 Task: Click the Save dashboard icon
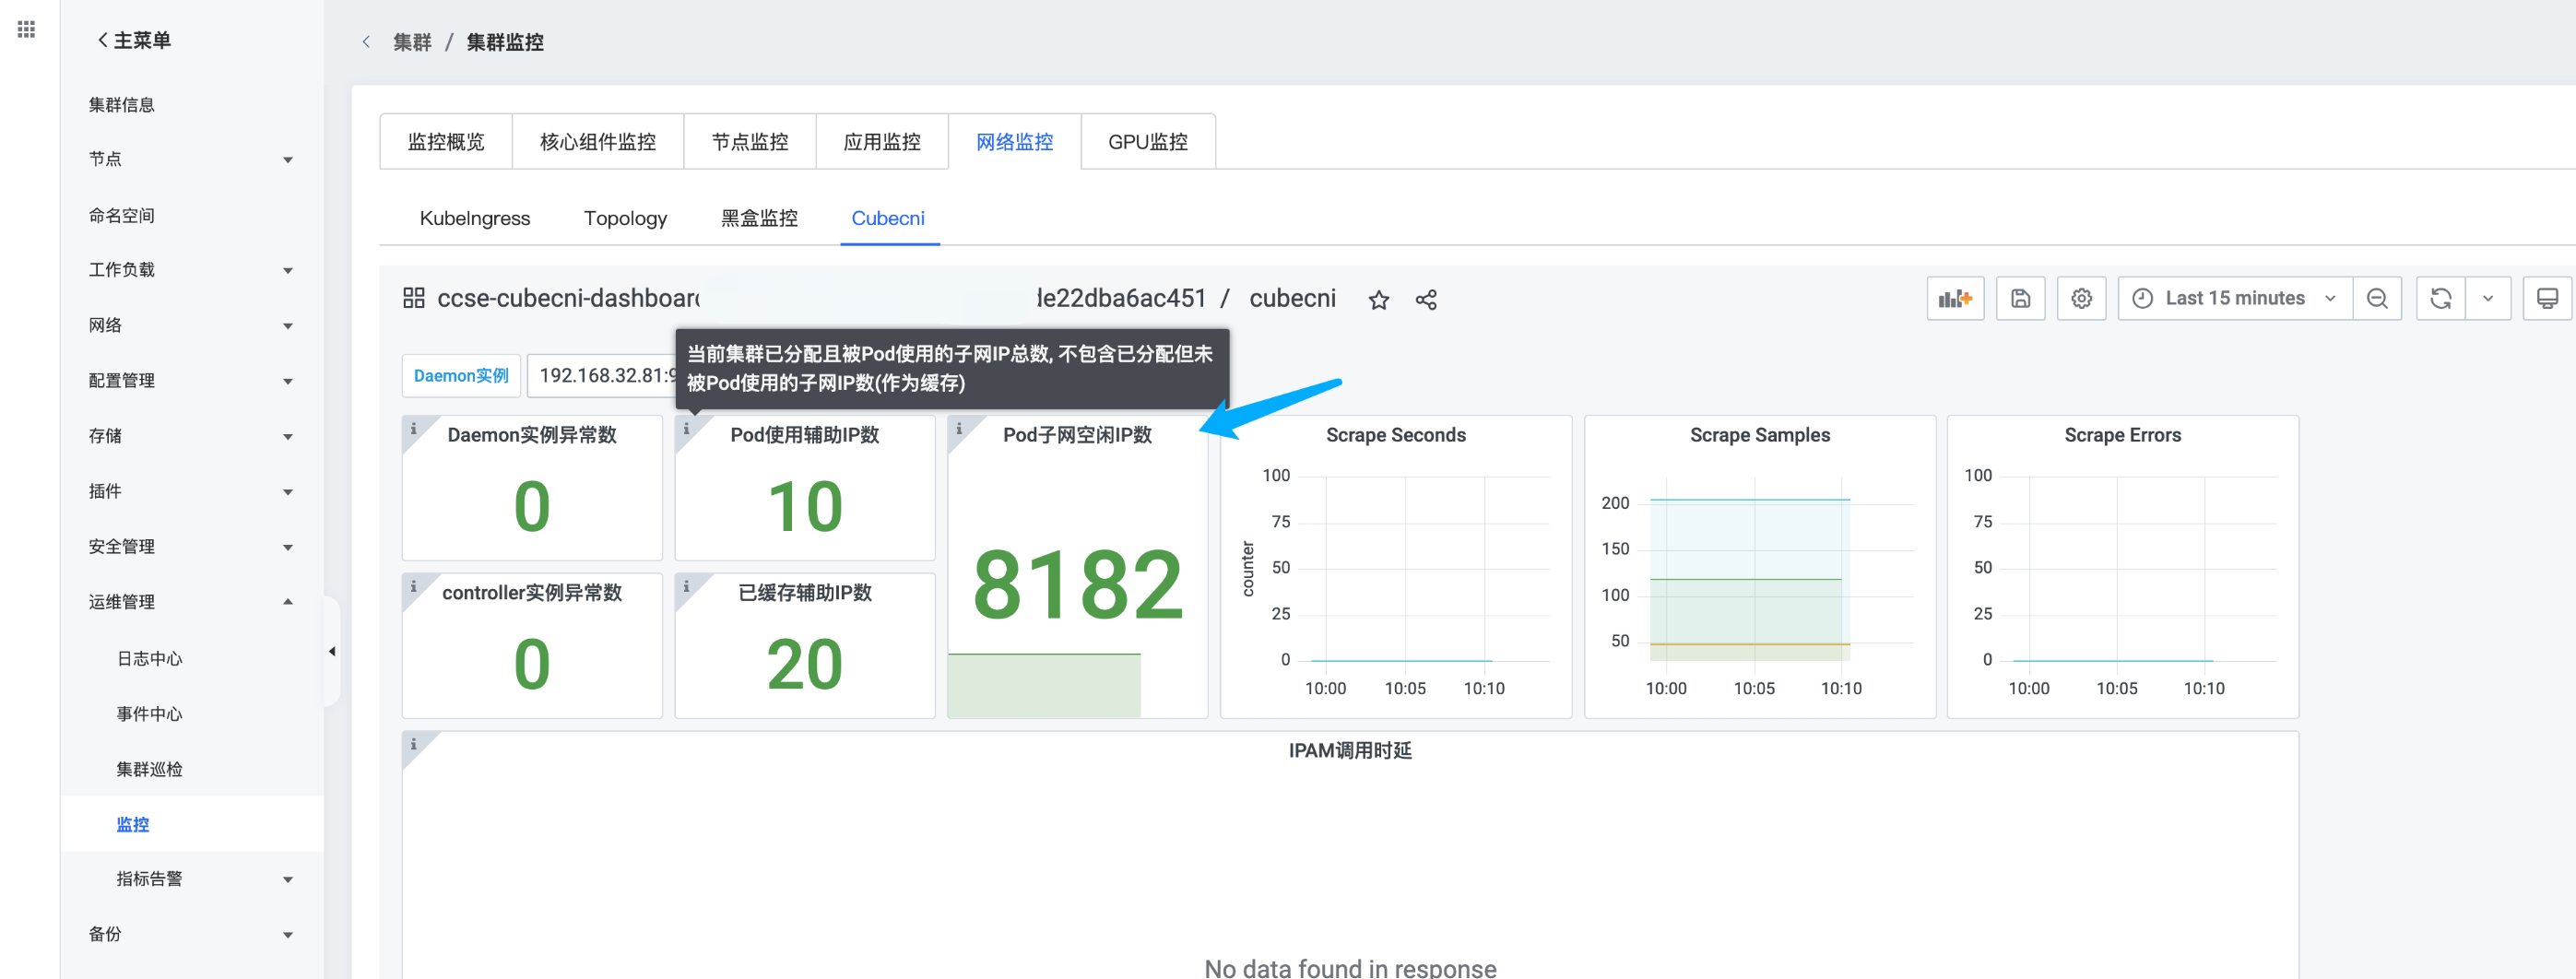tap(2020, 299)
